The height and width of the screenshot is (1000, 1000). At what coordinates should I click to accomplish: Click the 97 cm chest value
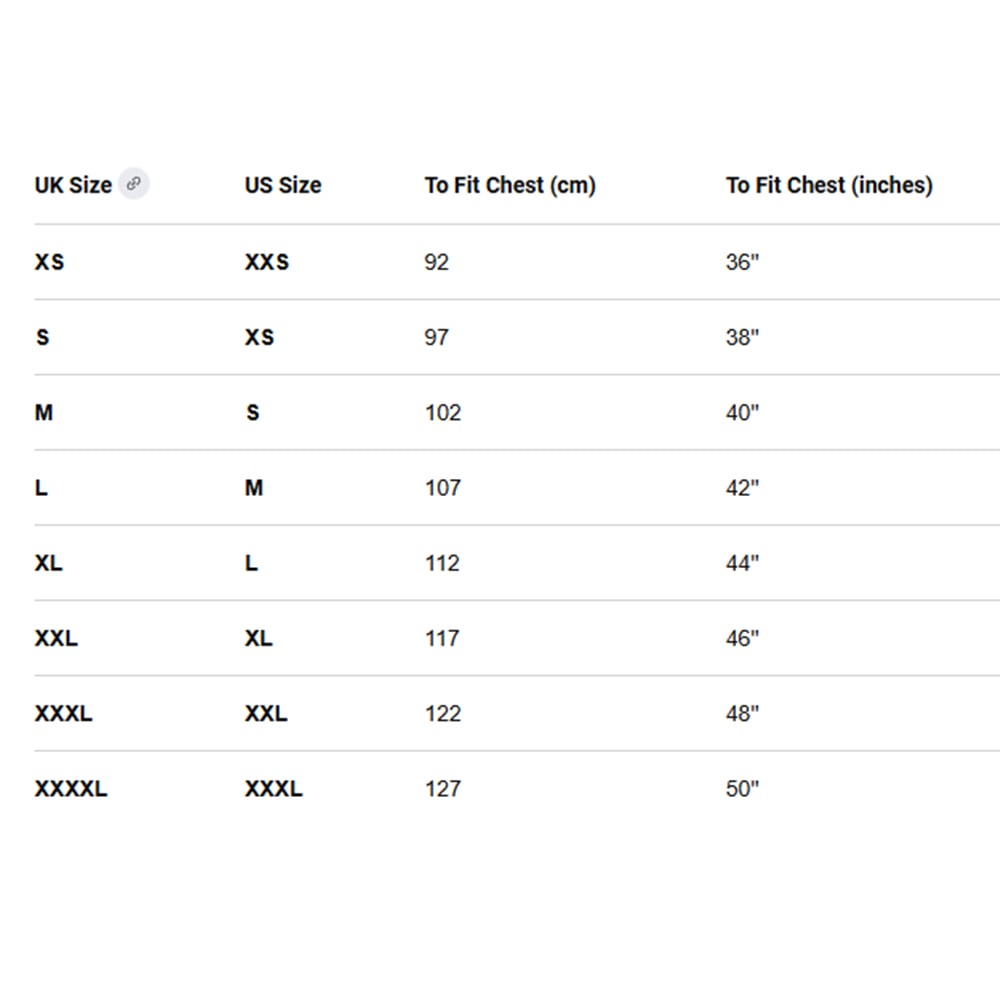tap(437, 337)
